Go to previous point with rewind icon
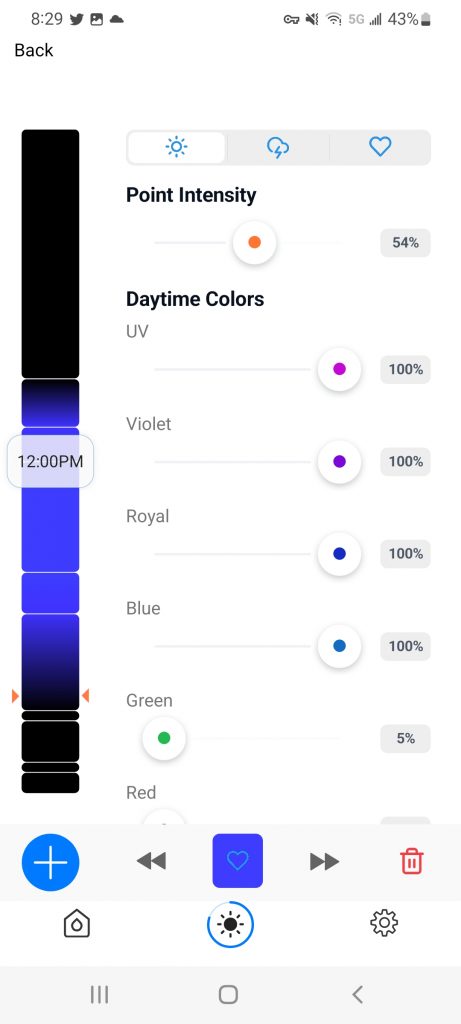The image size is (461, 1024). (x=151, y=862)
